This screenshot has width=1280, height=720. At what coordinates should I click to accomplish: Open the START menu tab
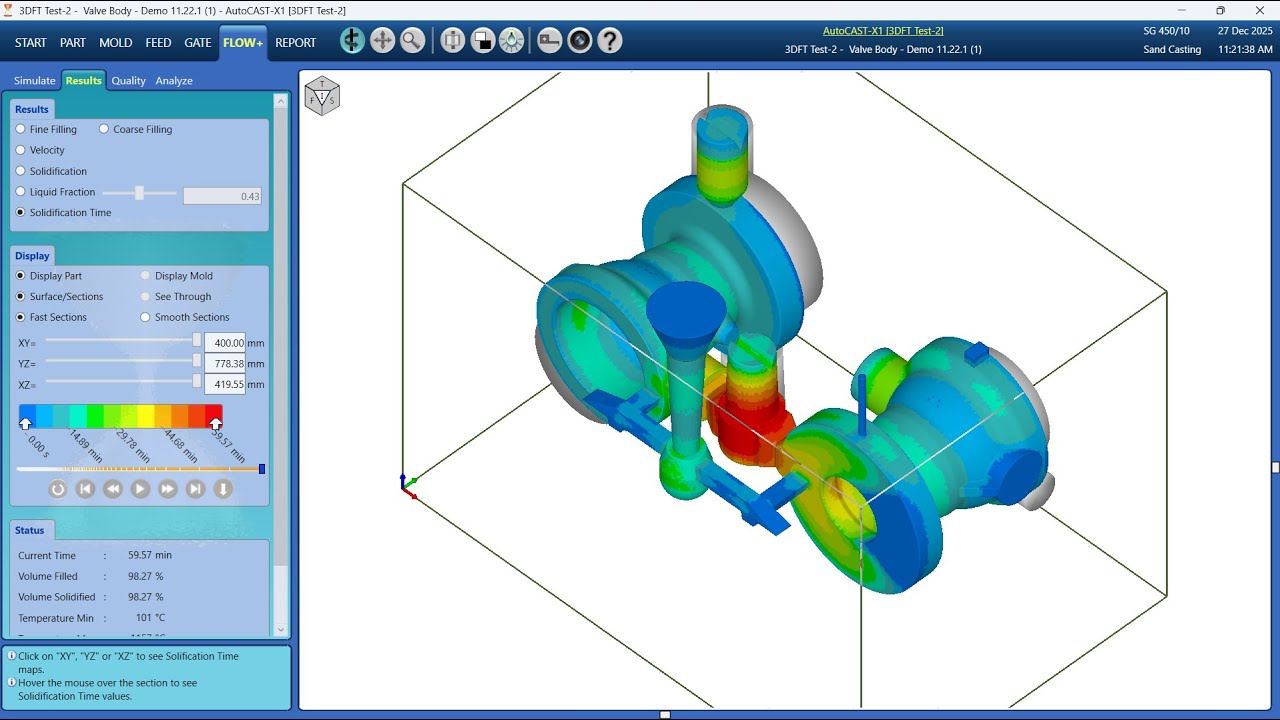pyautogui.click(x=30, y=43)
